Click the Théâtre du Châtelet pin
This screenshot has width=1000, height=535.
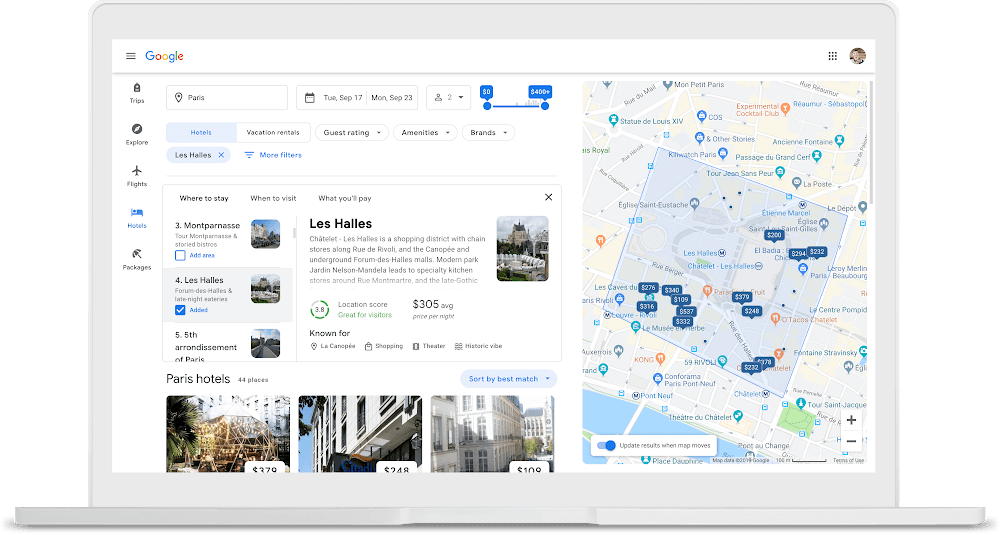pyautogui.click(x=739, y=416)
